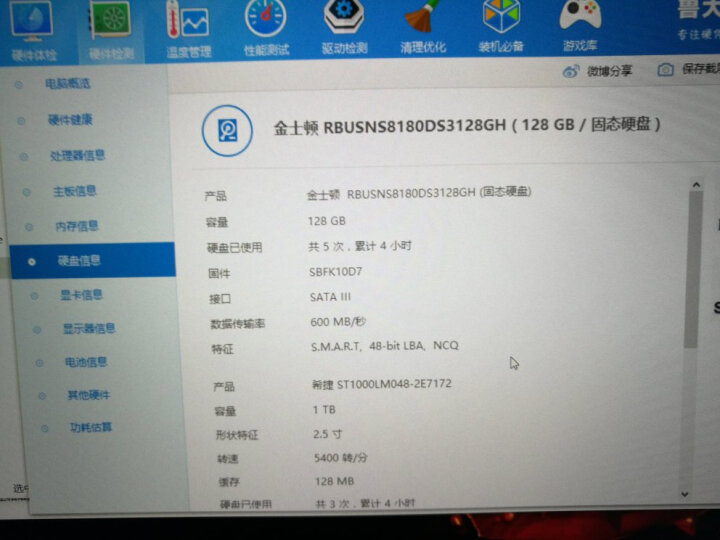The width and height of the screenshot is (720, 540).
Task: Select 硬件健康 in the sidebar
Action: tap(70, 120)
